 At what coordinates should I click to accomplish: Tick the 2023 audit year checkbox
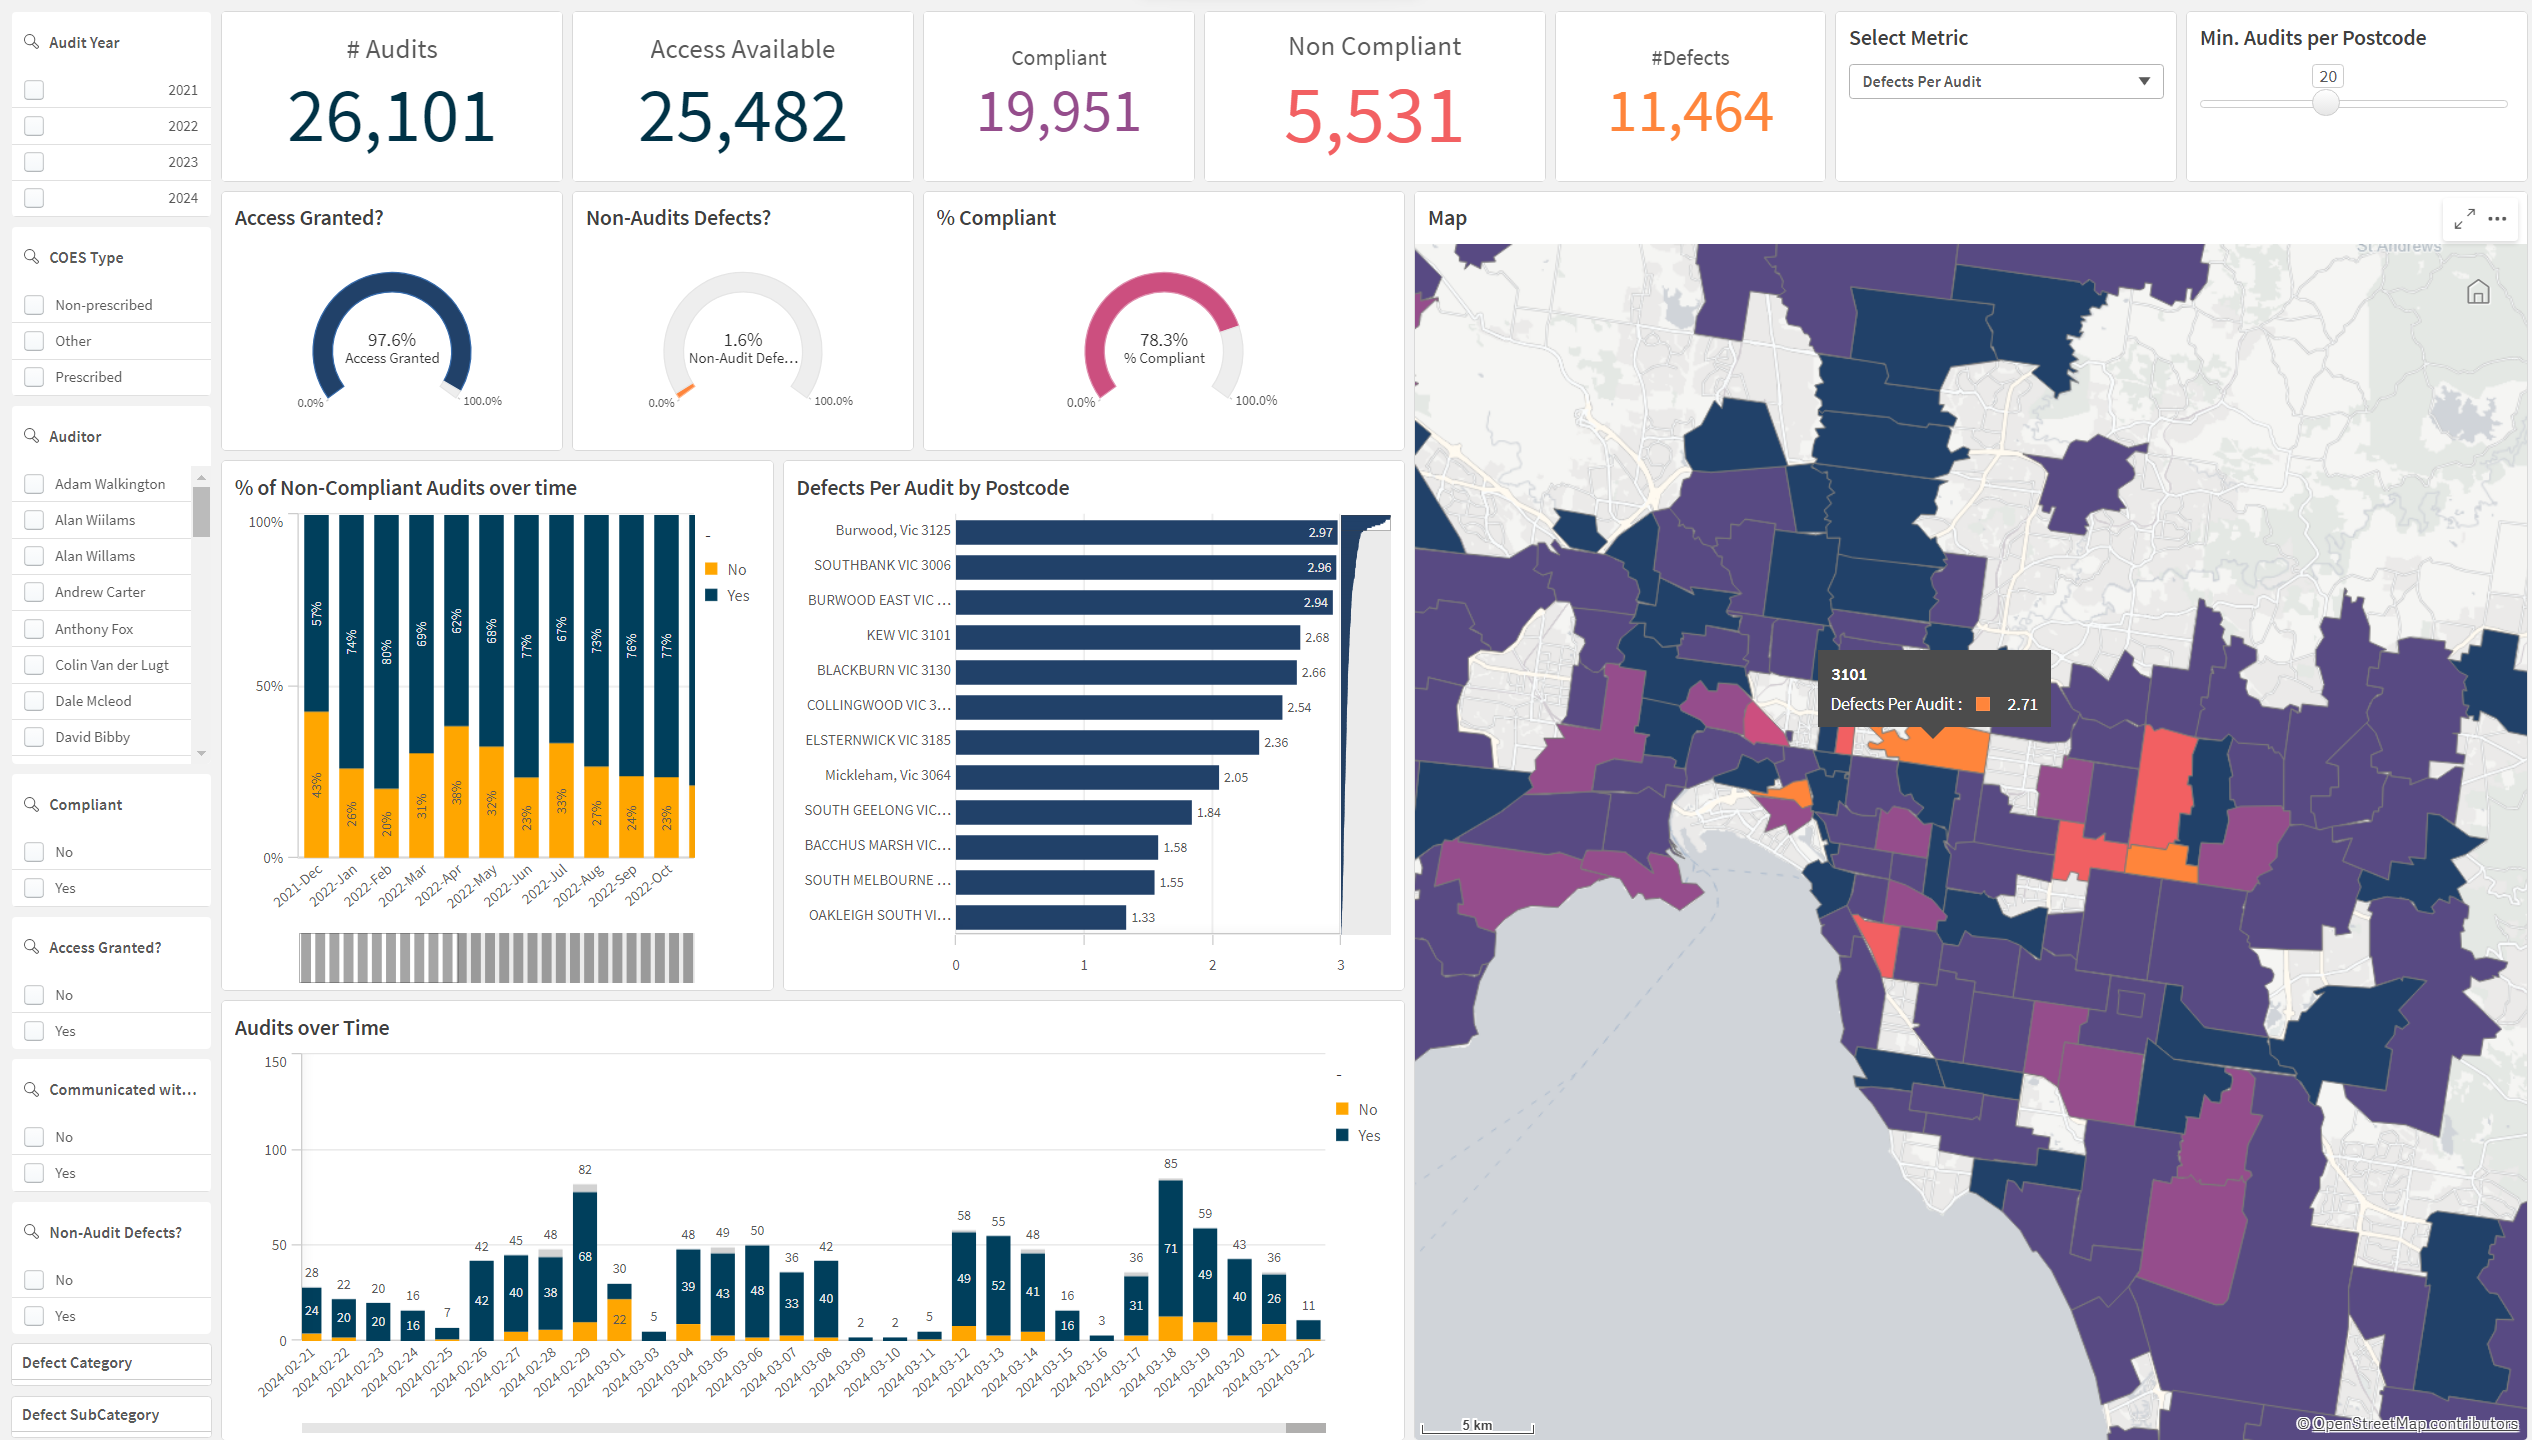coord(34,162)
